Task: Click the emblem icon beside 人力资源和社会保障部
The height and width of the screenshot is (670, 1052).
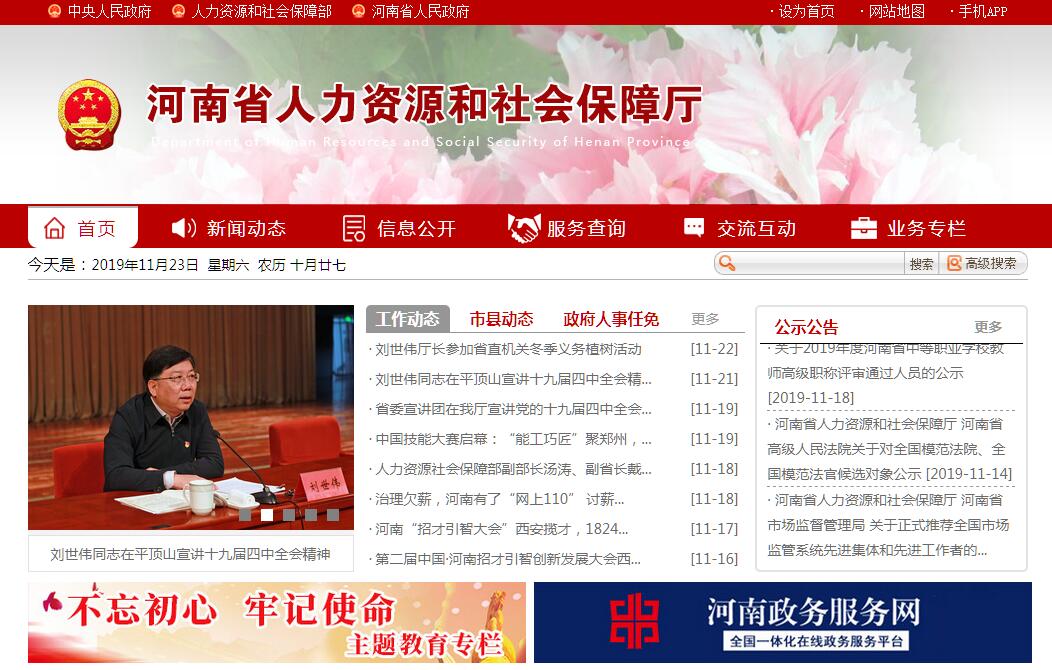Action: [x=178, y=11]
